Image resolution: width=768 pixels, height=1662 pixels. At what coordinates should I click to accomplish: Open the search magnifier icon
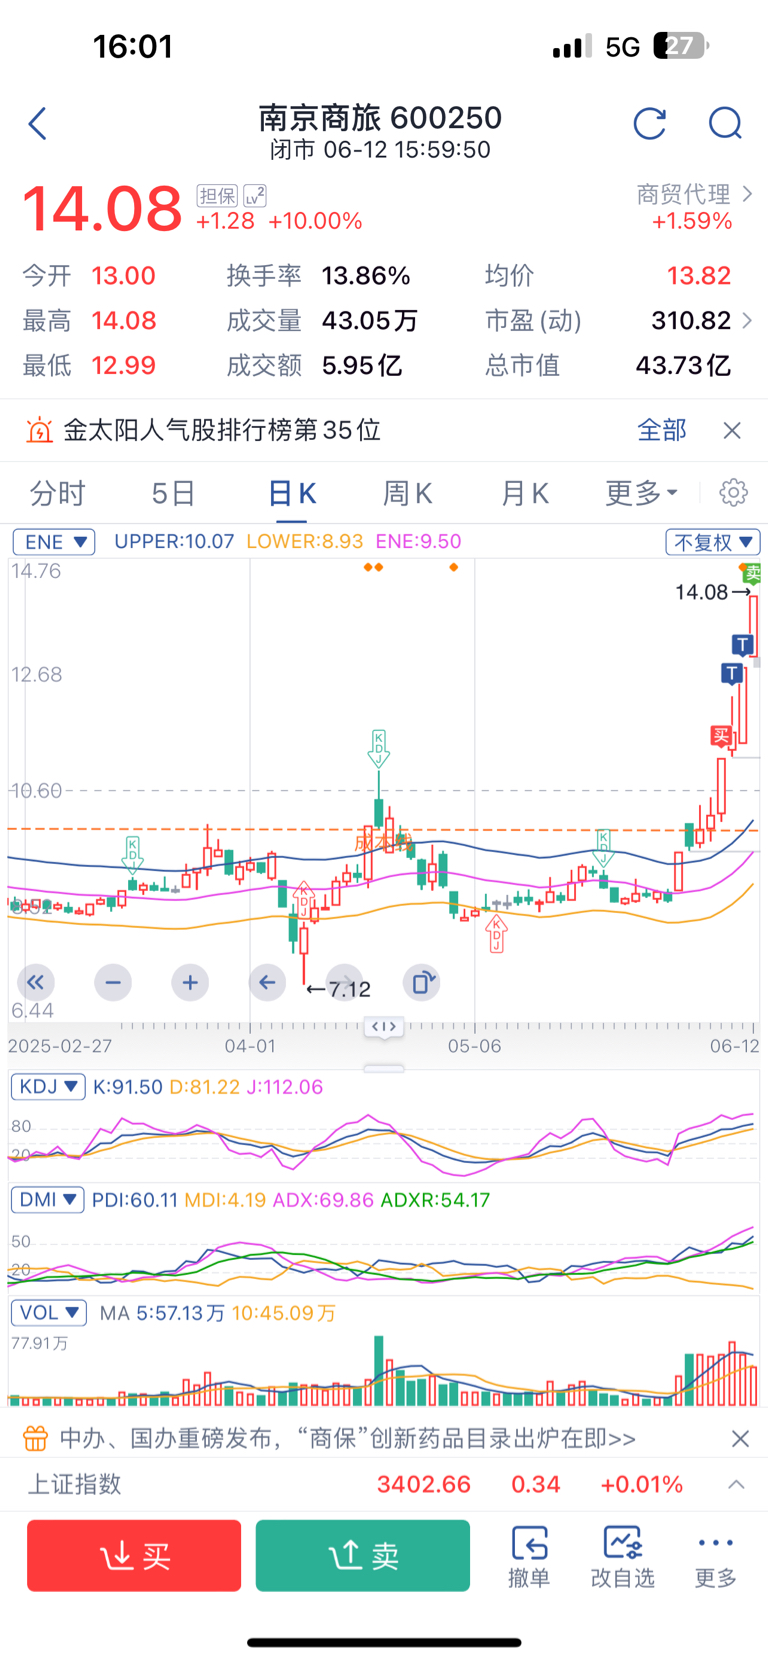[x=725, y=124]
